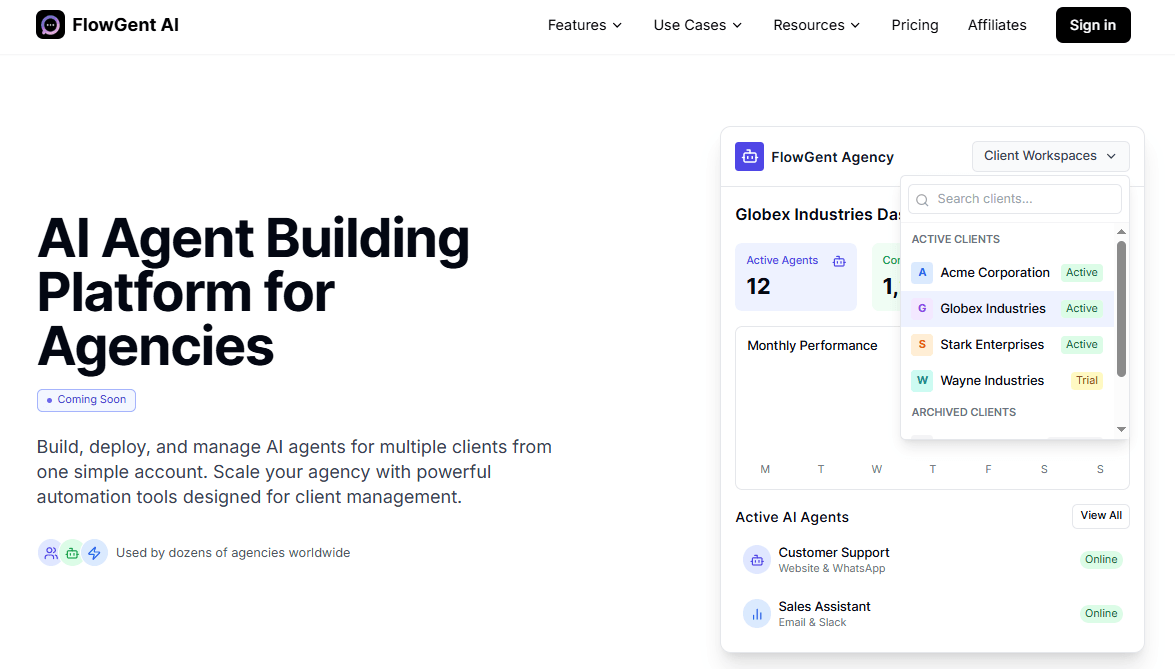Click the Customer Support agent robot icon
Image resolution: width=1175 pixels, height=669 pixels.
[x=755, y=559]
